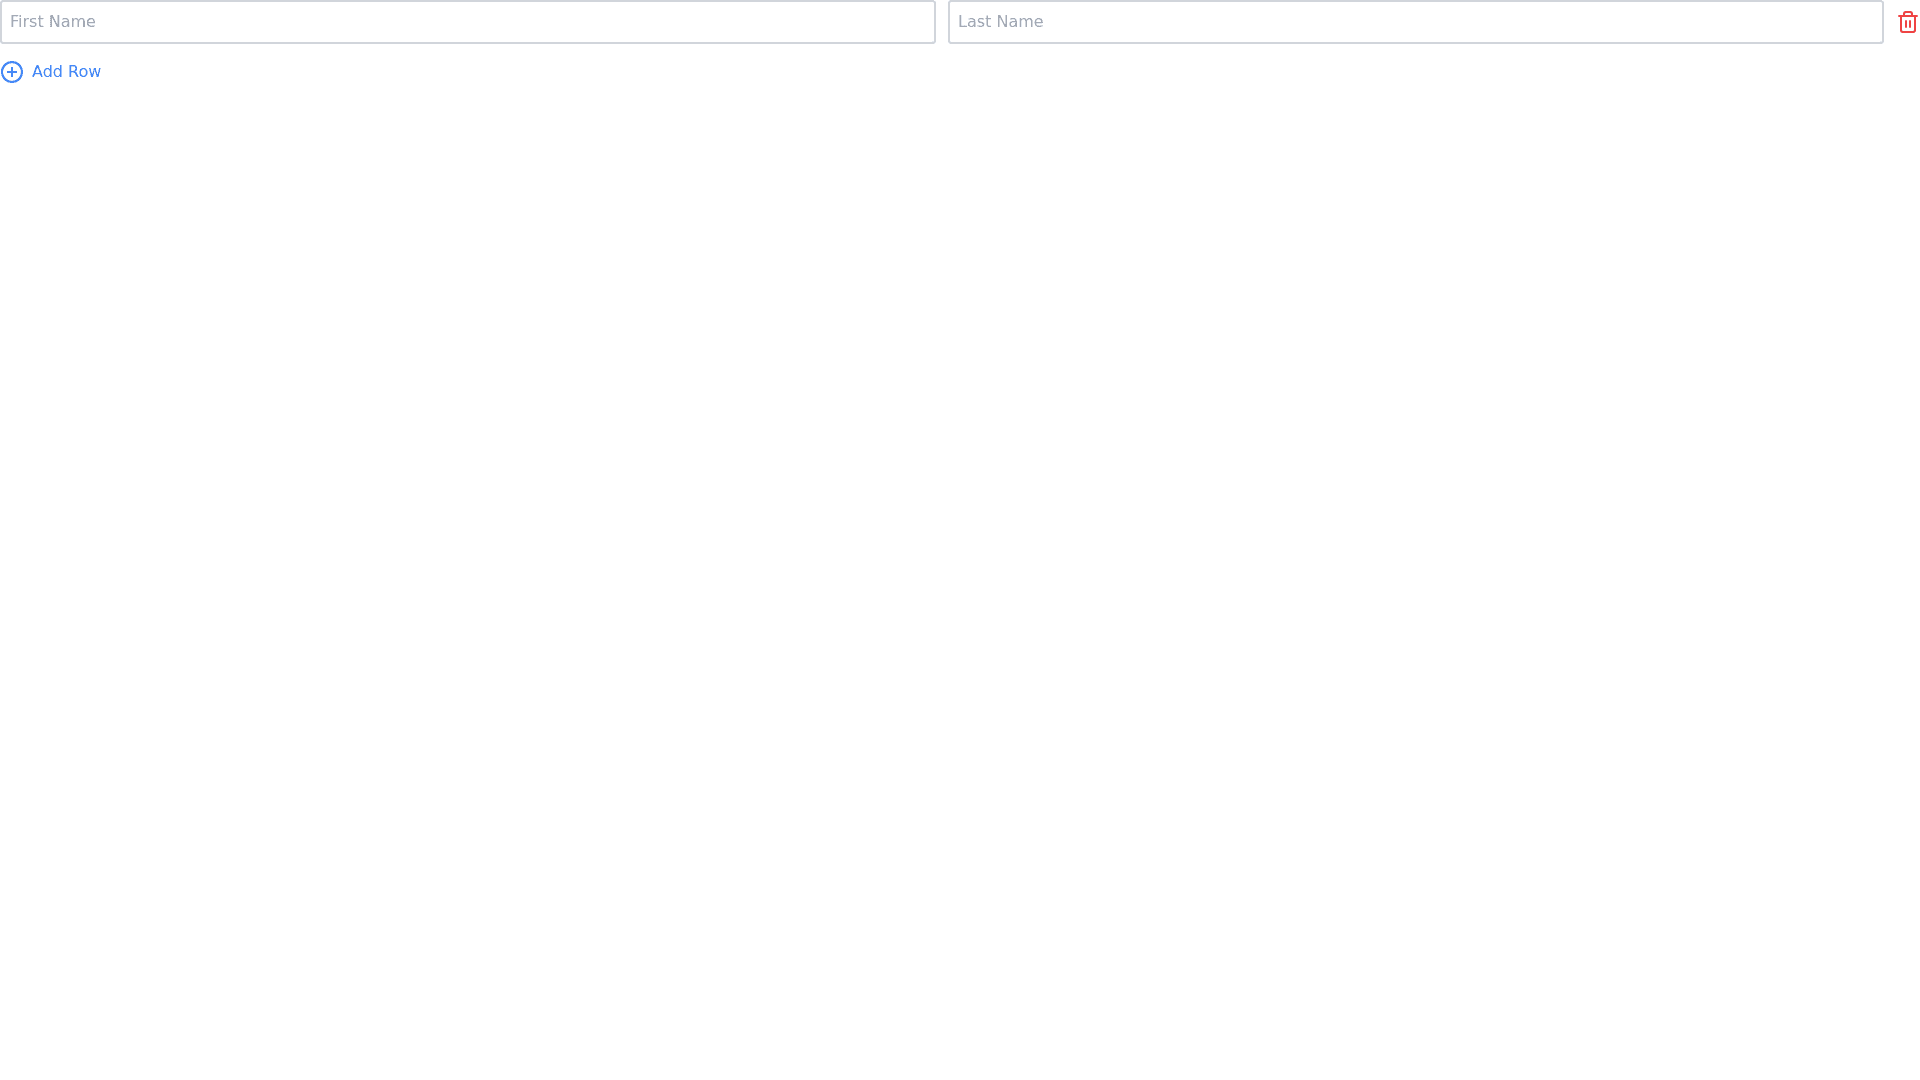Screen dimensions: 1920x1080
Task: Click the blue plus circle icon
Action: pyautogui.click(x=12, y=72)
